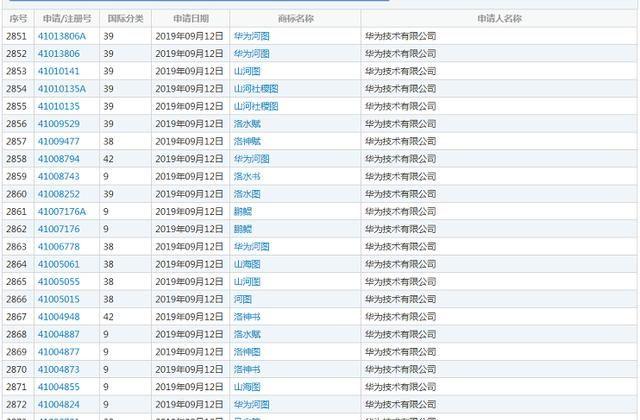The width and height of the screenshot is (640, 420).
Task: Open trademark 洛神书 in row 2867
Action: point(247,317)
